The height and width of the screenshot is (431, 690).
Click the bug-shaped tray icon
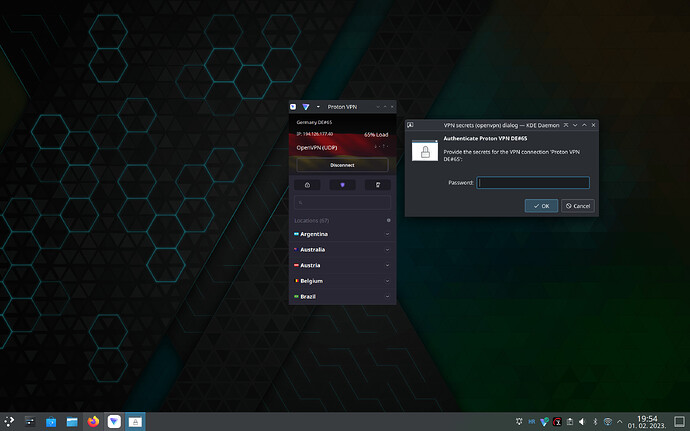pos(519,422)
